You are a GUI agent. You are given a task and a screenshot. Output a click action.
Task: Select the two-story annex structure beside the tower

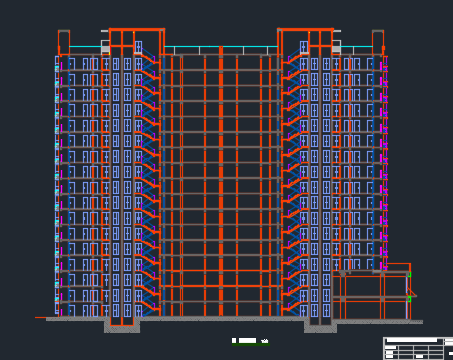374,292
